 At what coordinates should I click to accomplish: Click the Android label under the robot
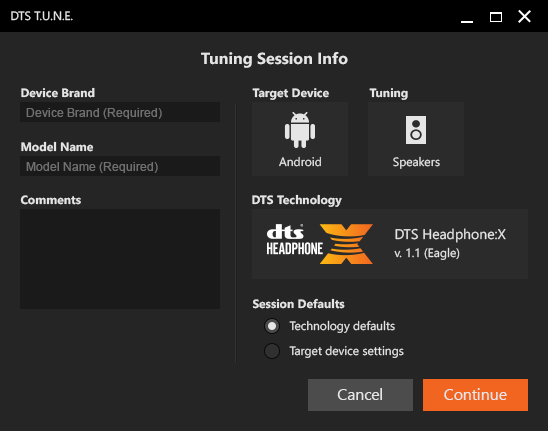coord(300,162)
